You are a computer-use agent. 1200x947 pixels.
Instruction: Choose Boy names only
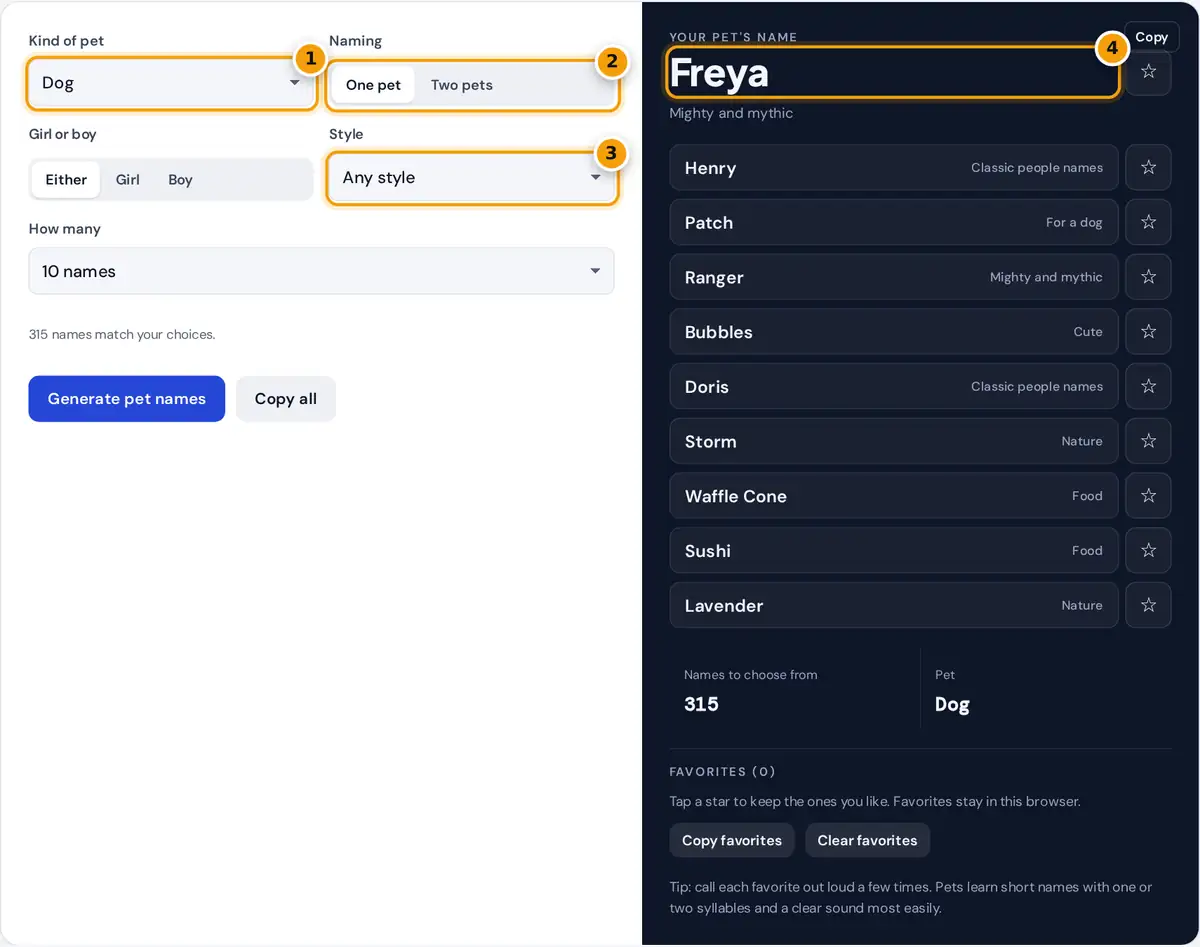point(180,180)
